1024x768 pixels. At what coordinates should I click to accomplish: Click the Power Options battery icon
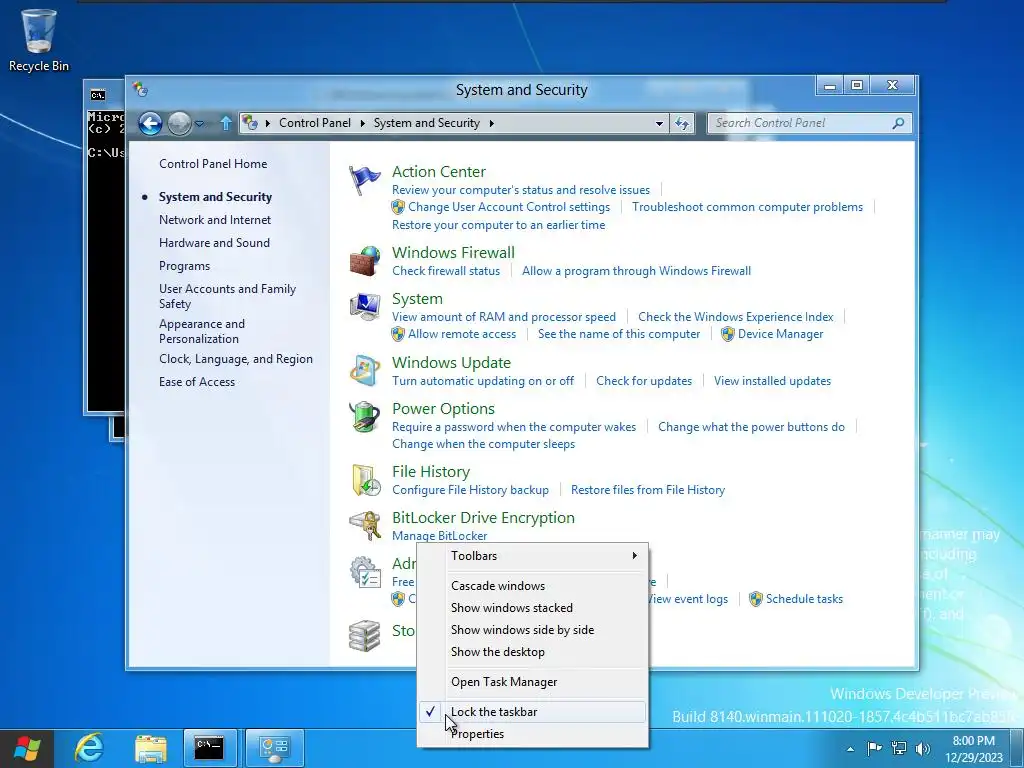[x=364, y=417]
